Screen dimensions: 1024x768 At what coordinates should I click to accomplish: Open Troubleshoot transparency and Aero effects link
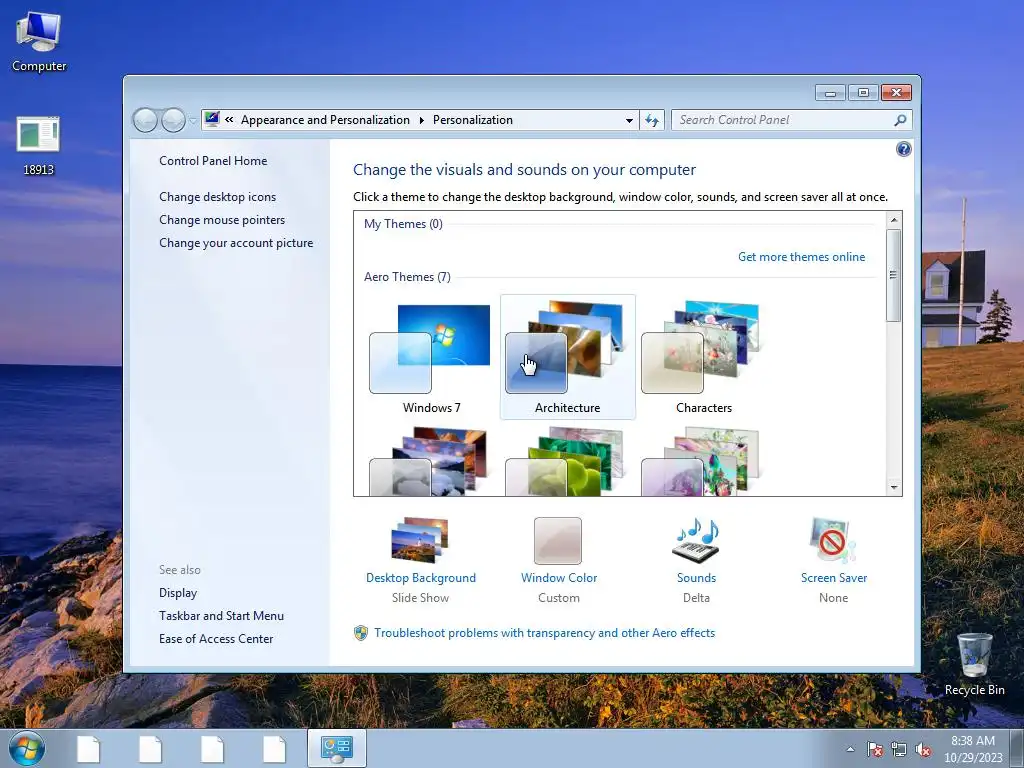pos(545,633)
